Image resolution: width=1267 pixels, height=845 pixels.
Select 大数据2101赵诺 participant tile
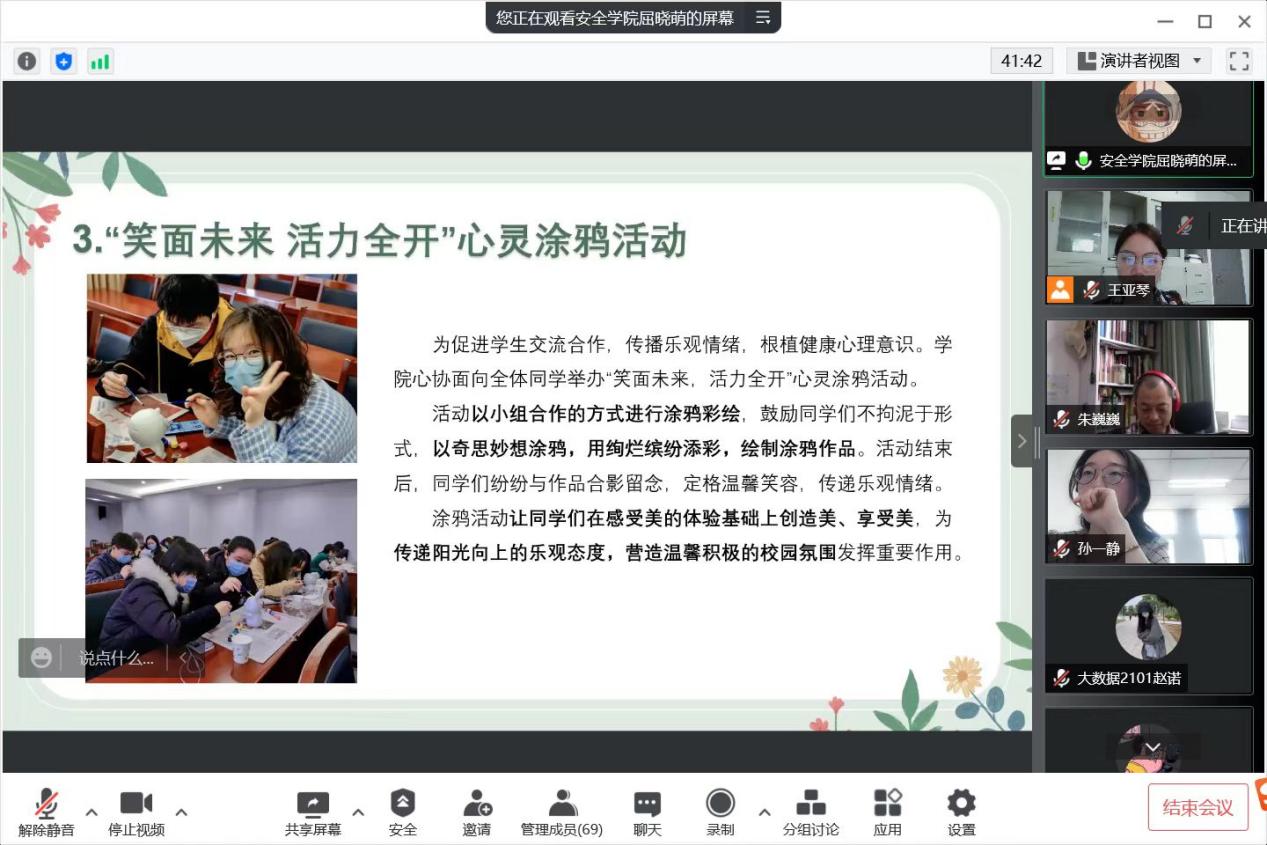click(1148, 635)
